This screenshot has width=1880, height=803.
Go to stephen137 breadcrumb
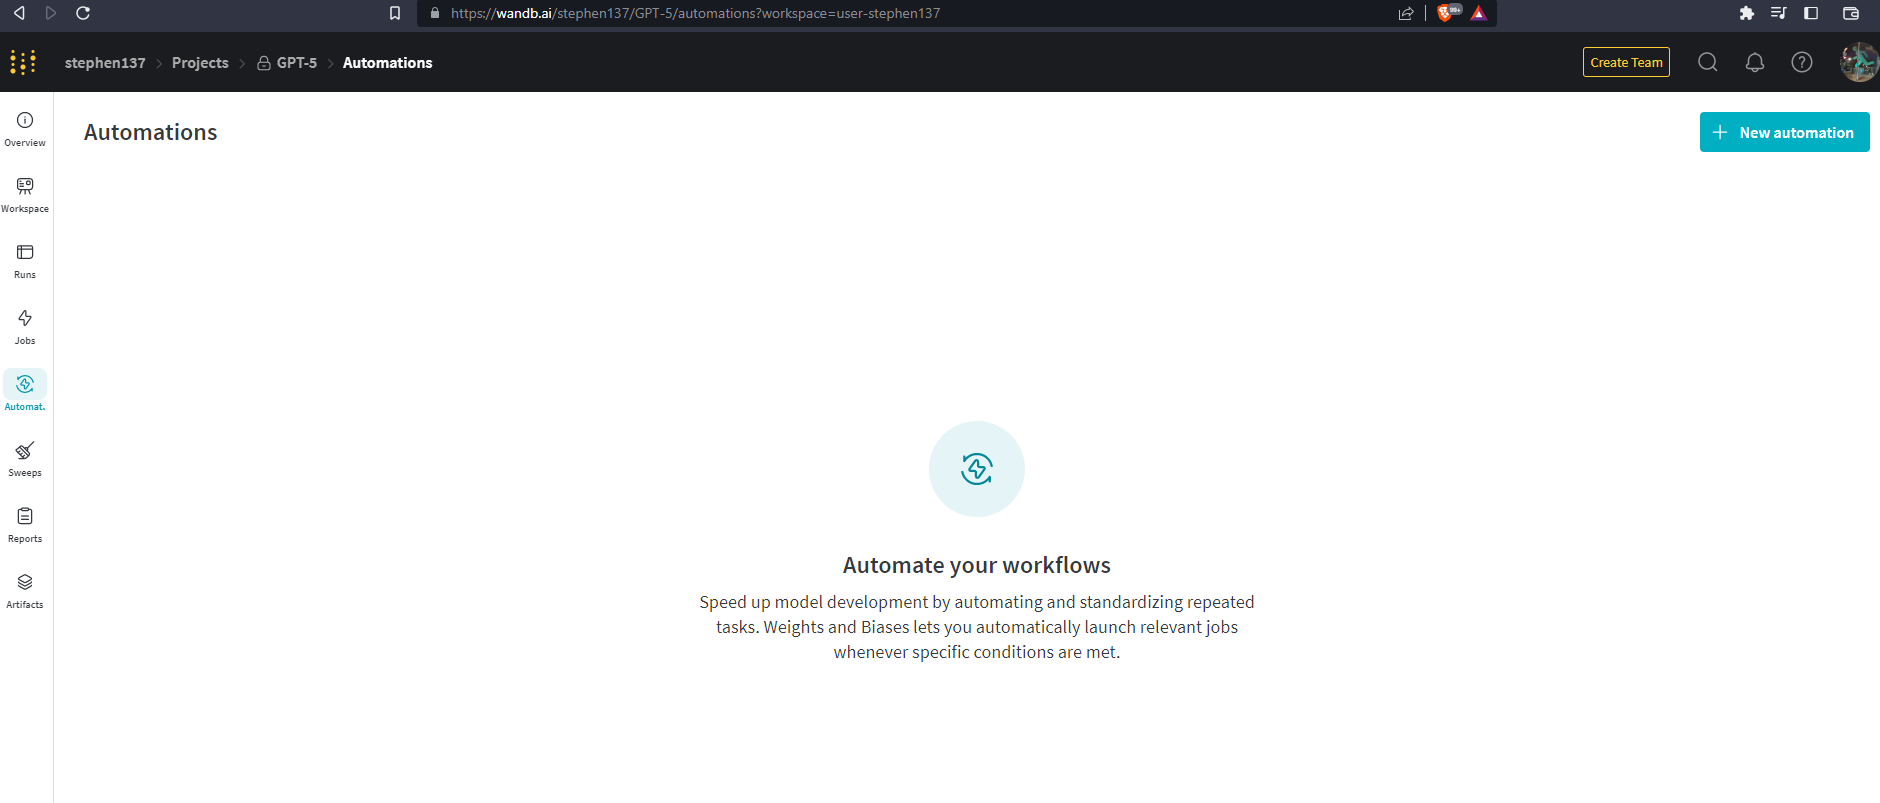click(105, 62)
